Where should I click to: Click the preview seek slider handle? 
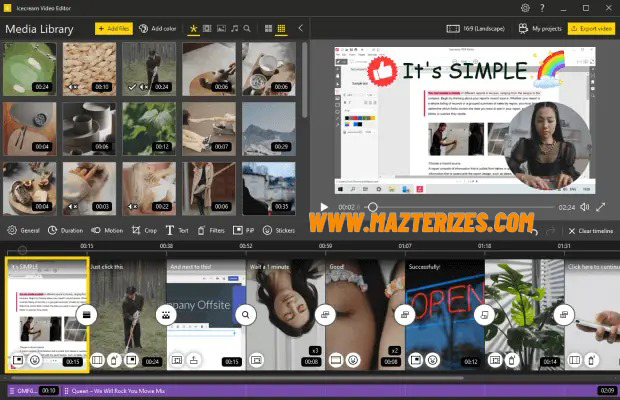pos(372,207)
